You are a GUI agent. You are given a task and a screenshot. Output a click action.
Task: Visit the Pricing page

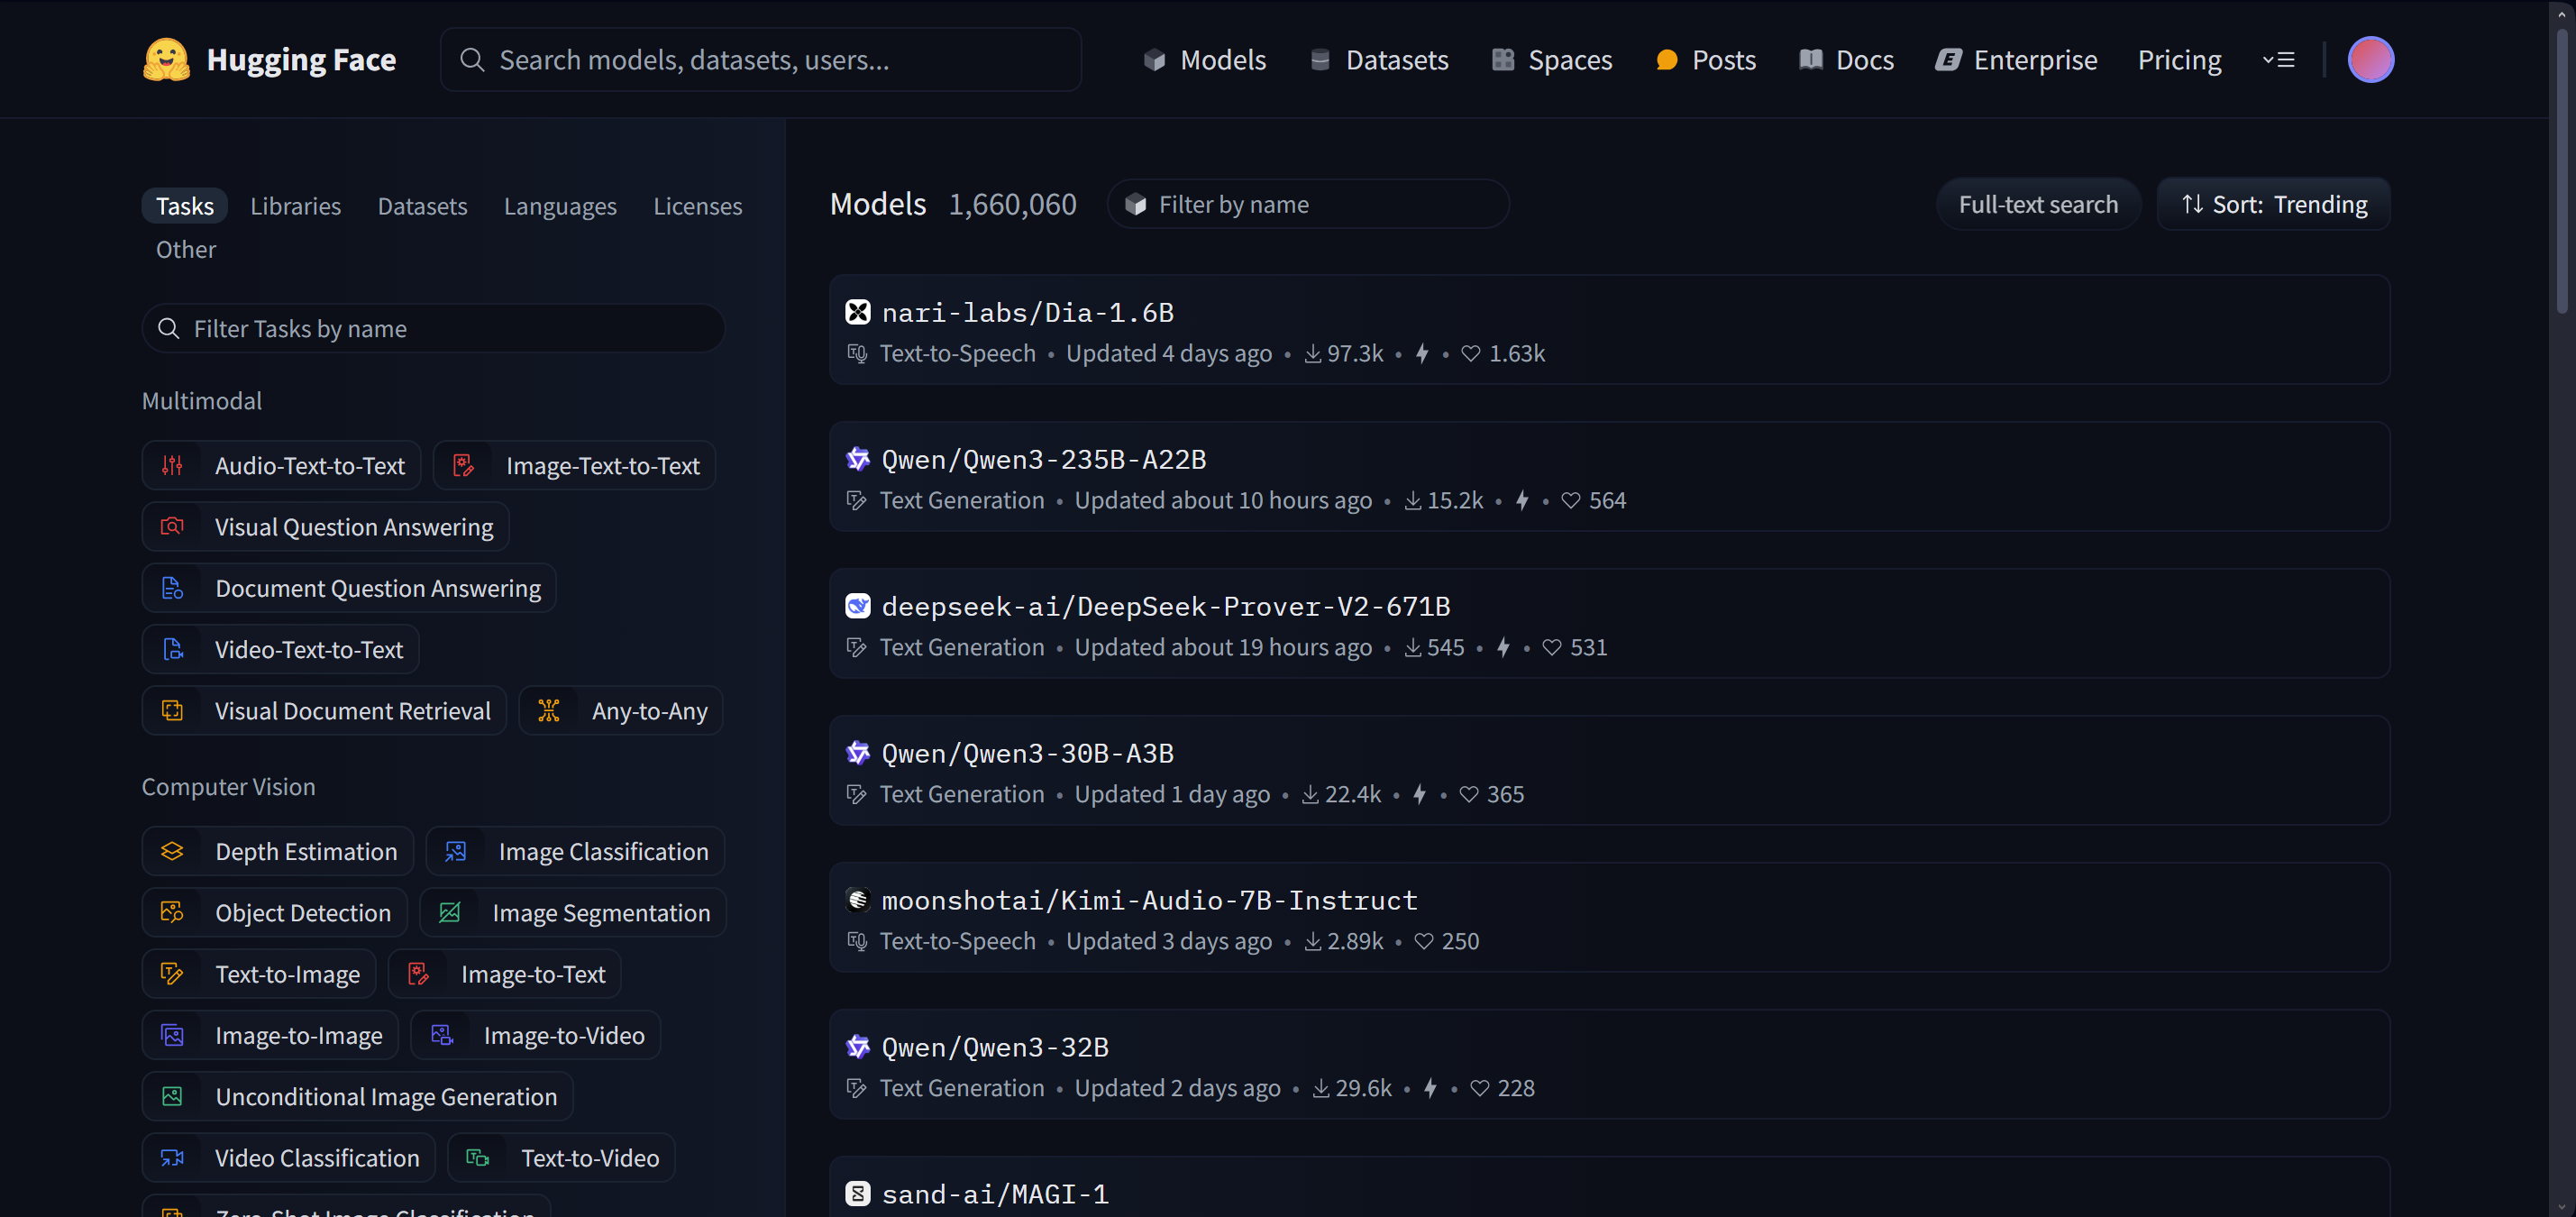tap(2179, 60)
